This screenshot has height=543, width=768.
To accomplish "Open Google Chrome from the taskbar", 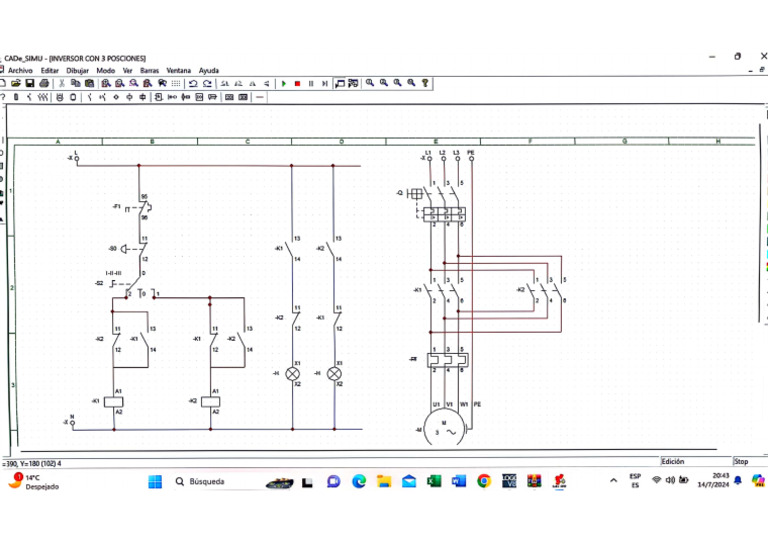I will click(484, 481).
